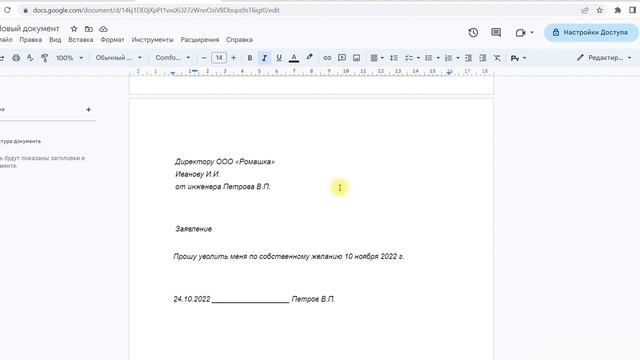This screenshot has height=360, width=640.
Task: Click the browser side panel icon
Action: [x=632, y=10]
